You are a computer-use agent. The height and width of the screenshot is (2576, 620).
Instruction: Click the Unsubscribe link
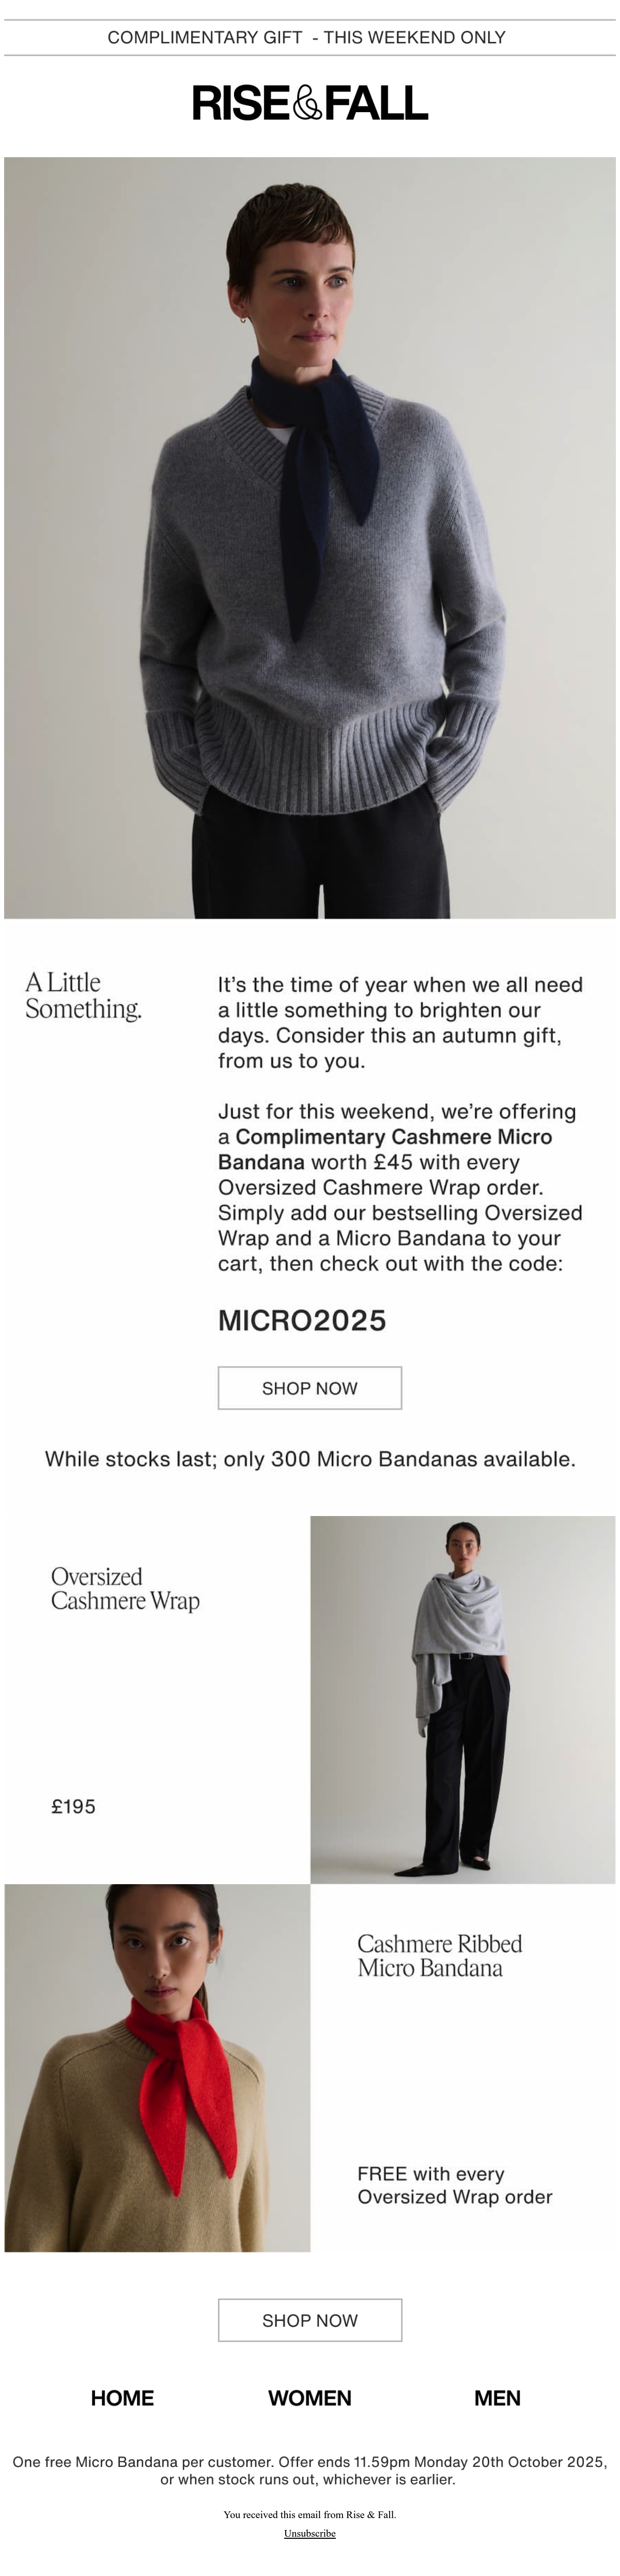[x=310, y=2533]
